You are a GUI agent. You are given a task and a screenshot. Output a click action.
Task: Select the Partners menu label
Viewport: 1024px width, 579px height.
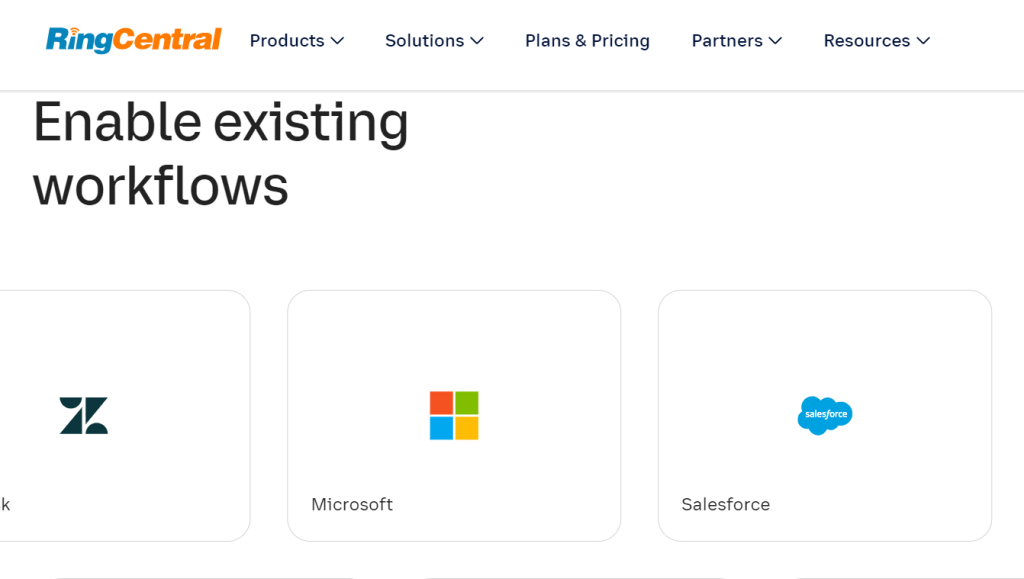tap(727, 41)
